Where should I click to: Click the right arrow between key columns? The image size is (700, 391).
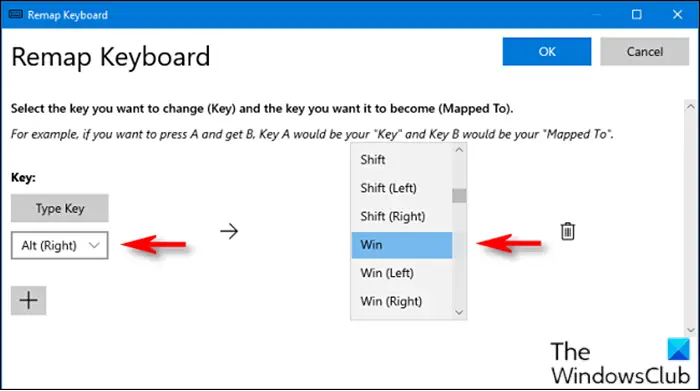229,231
